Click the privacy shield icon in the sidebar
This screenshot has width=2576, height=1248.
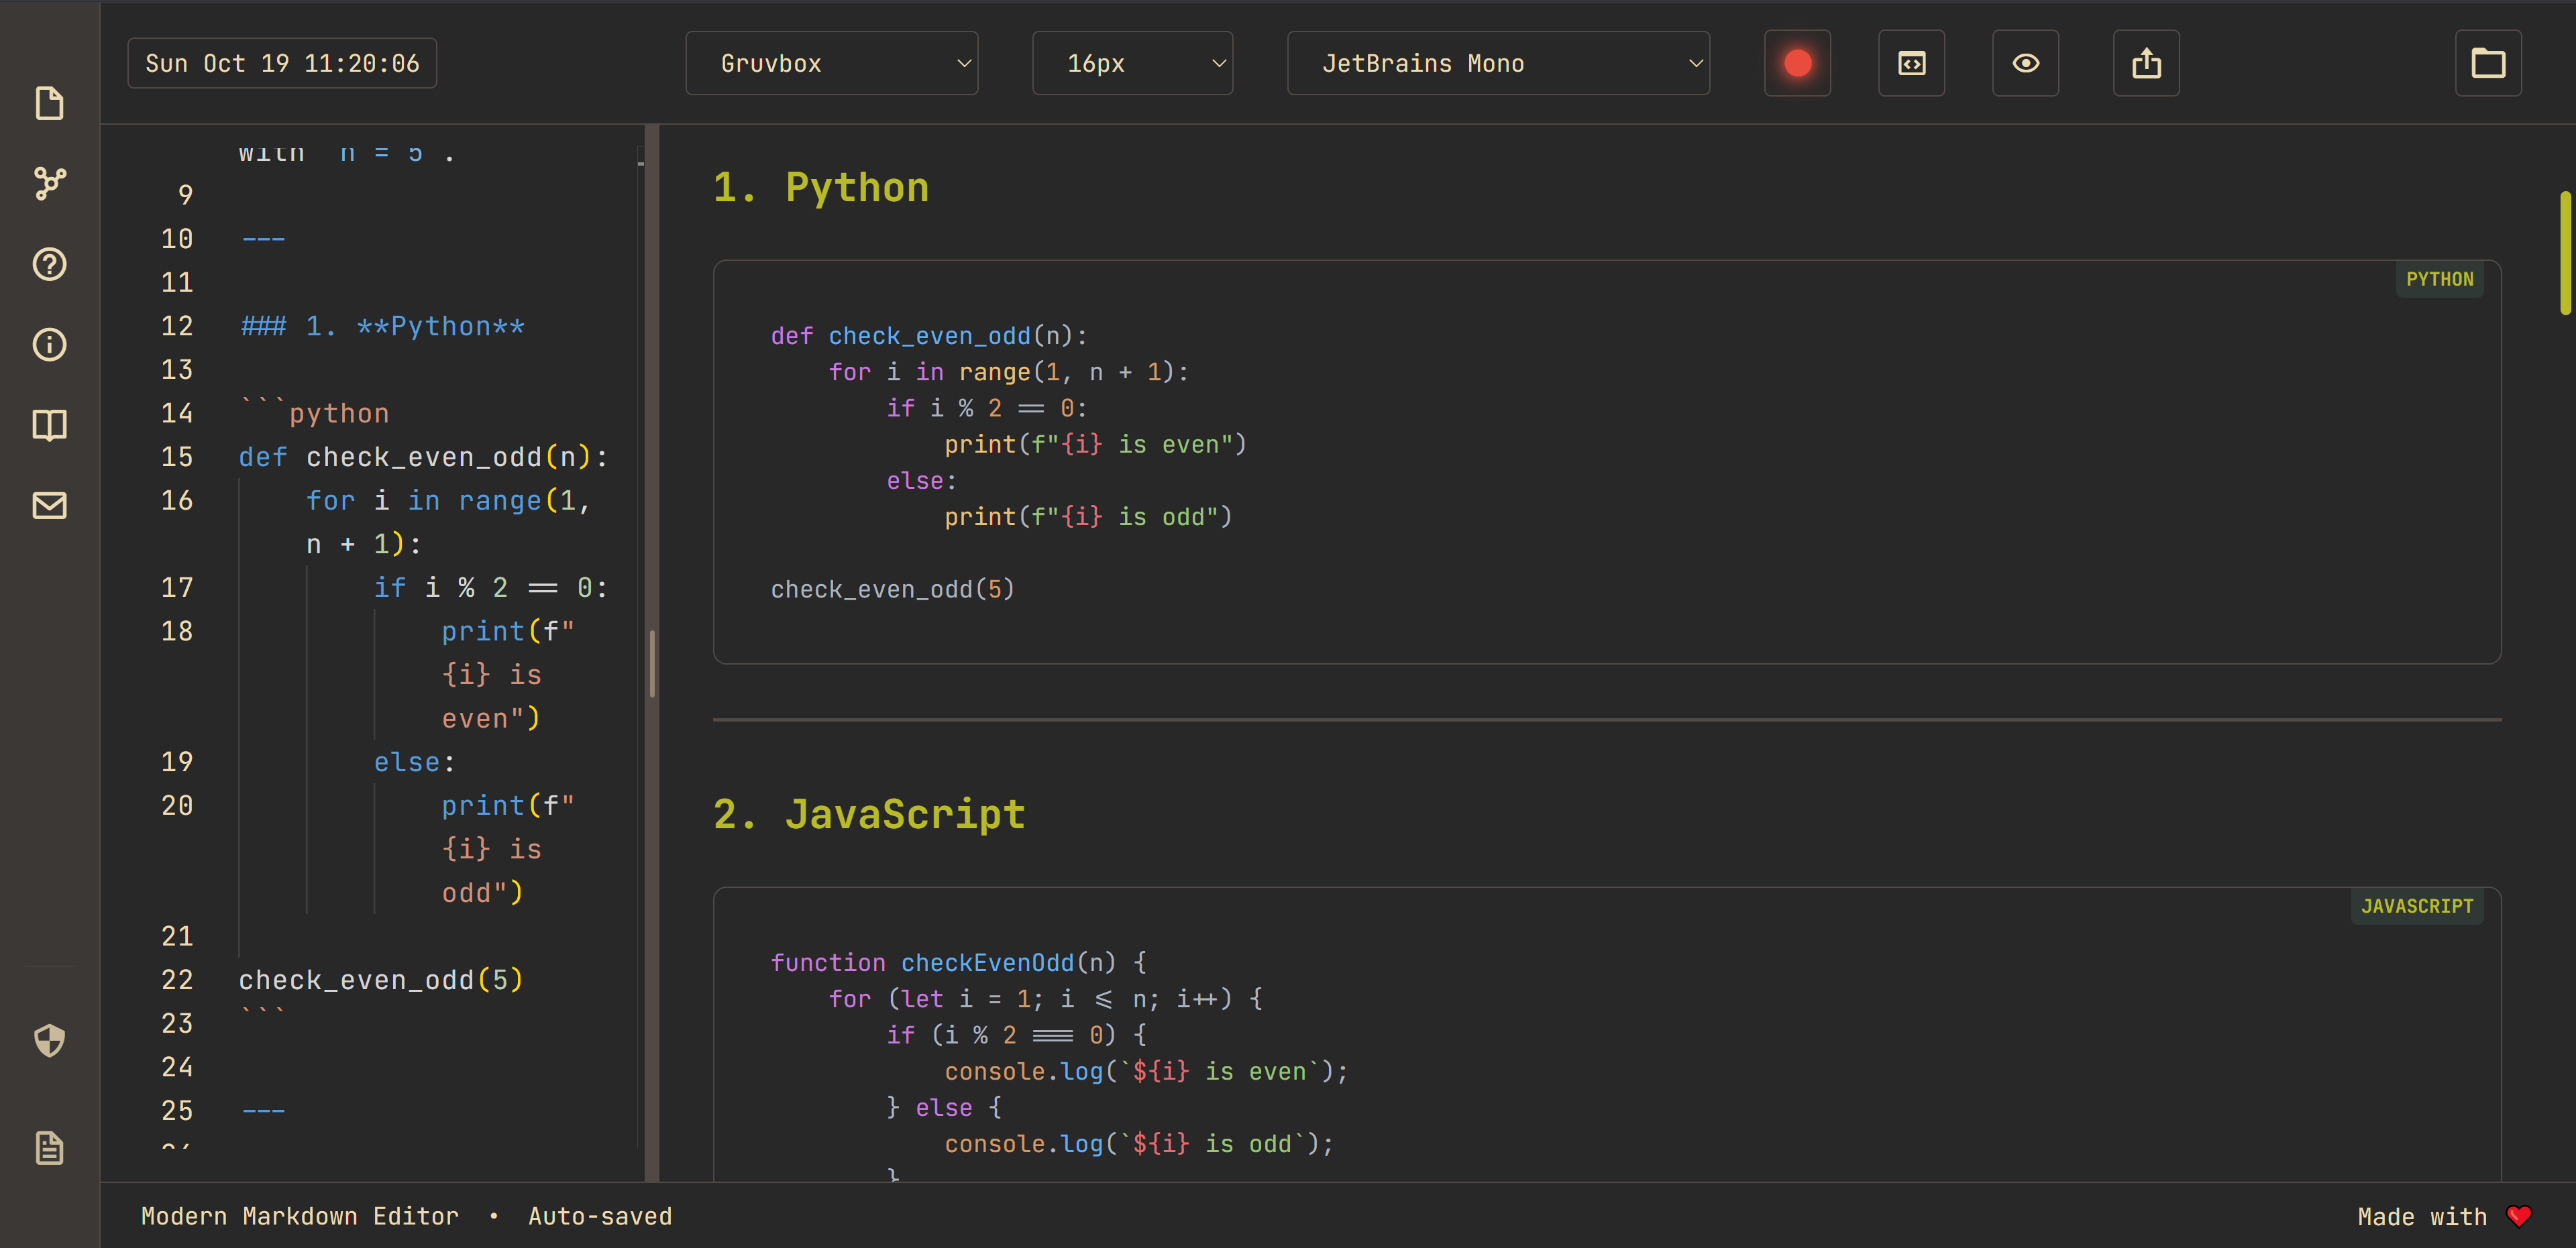point(49,1041)
